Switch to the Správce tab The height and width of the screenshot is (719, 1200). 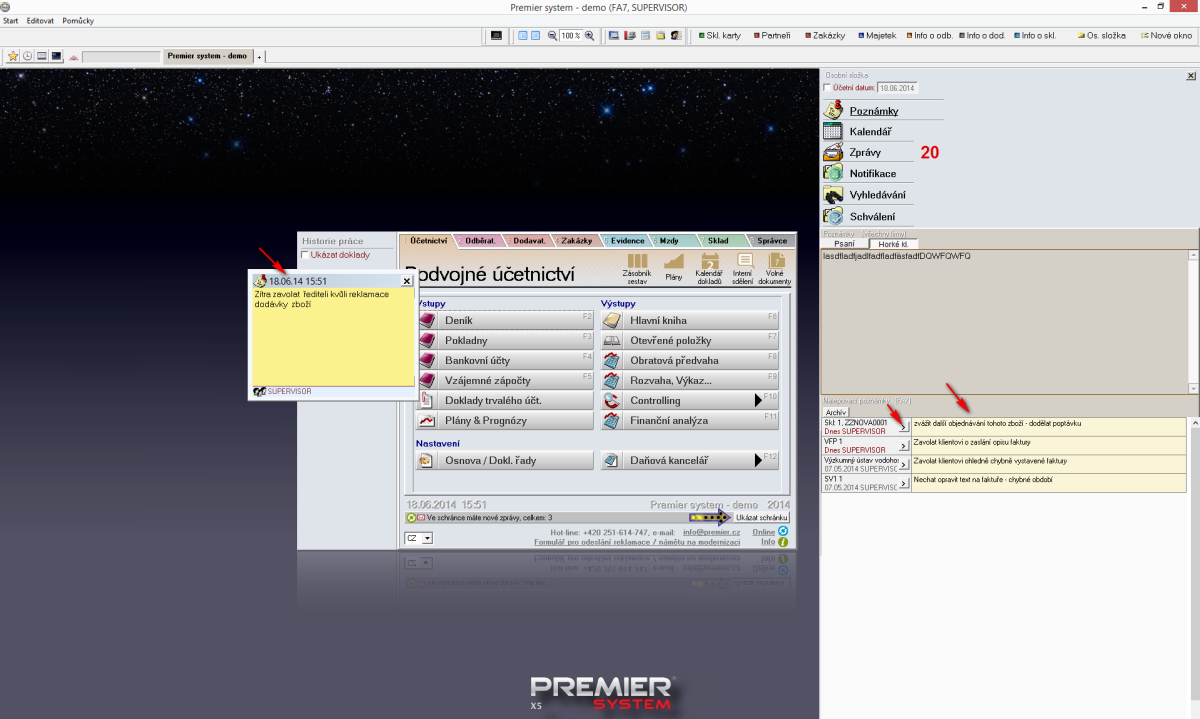coord(772,241)
